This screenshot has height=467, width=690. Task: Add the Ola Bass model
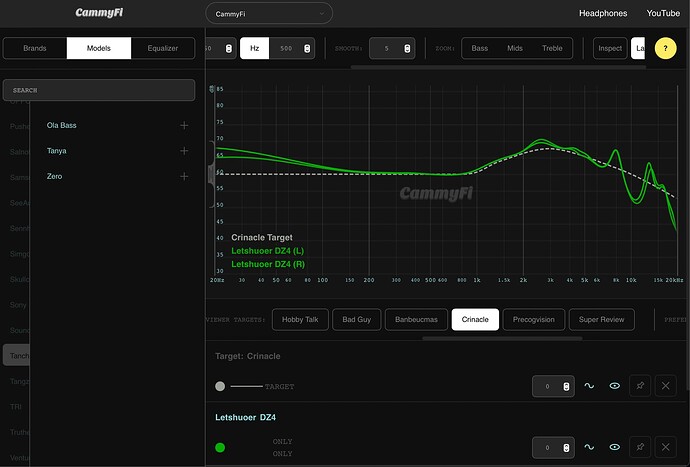coord(184,125)
